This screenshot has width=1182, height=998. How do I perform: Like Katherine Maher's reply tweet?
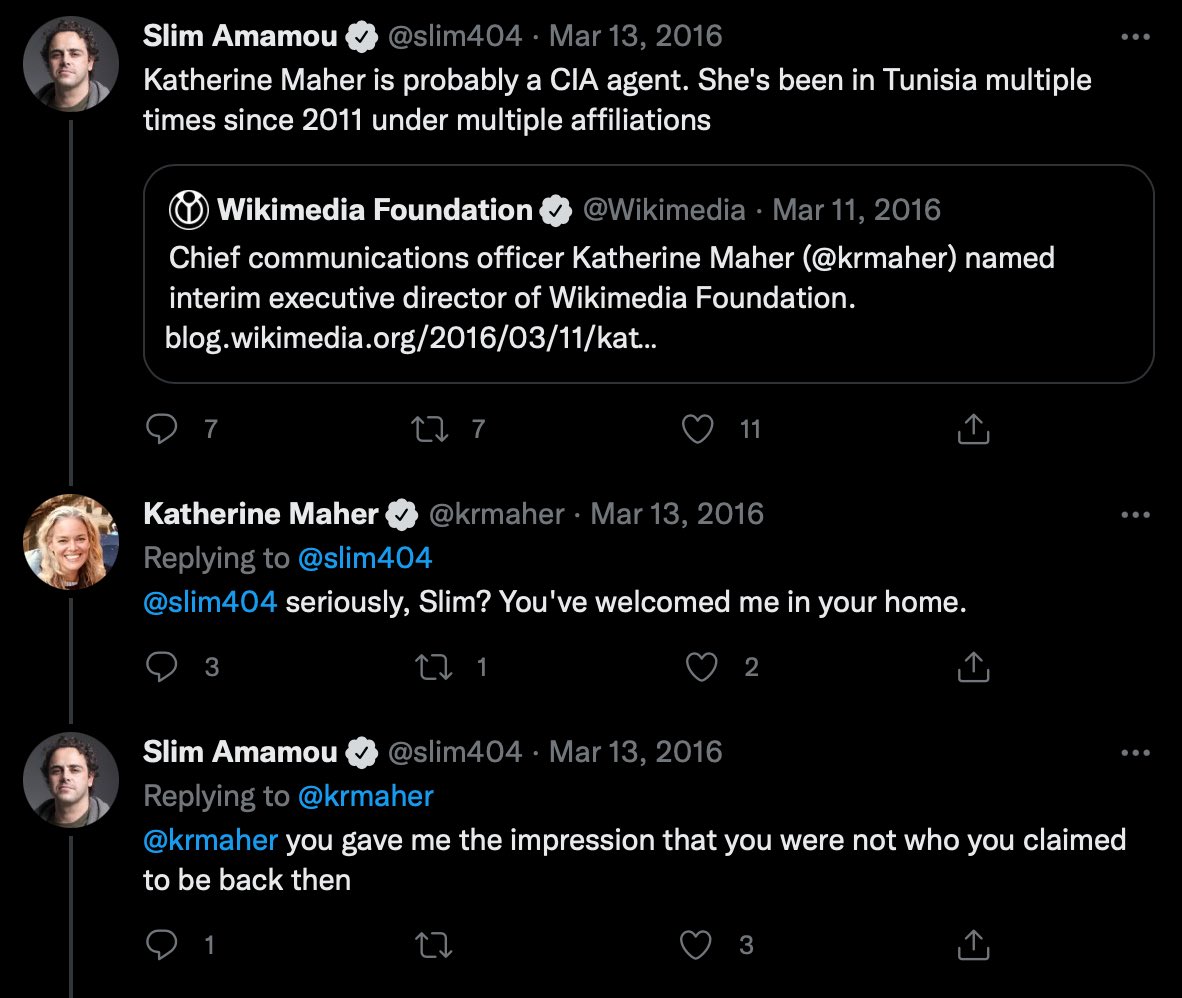click(x=701, y=667)
